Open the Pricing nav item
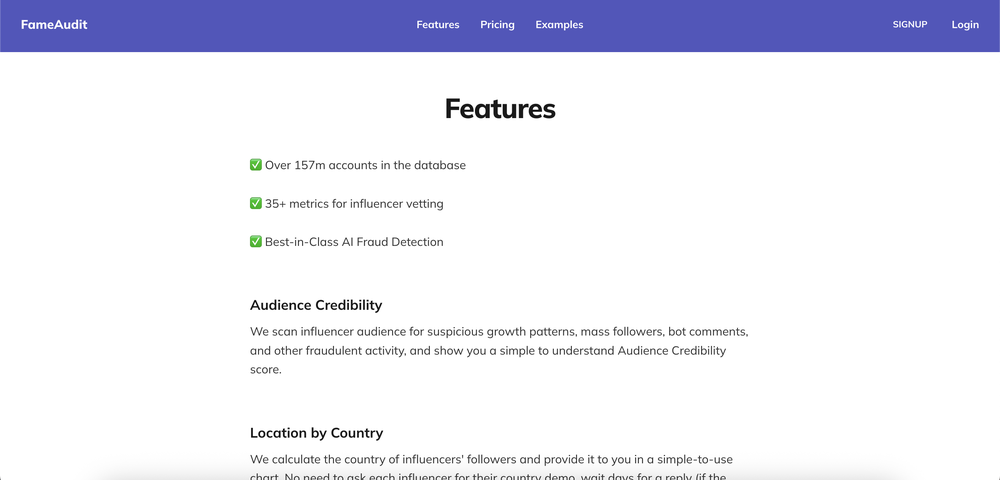Viewport: 1000px width, 480px height. point(497,25)
